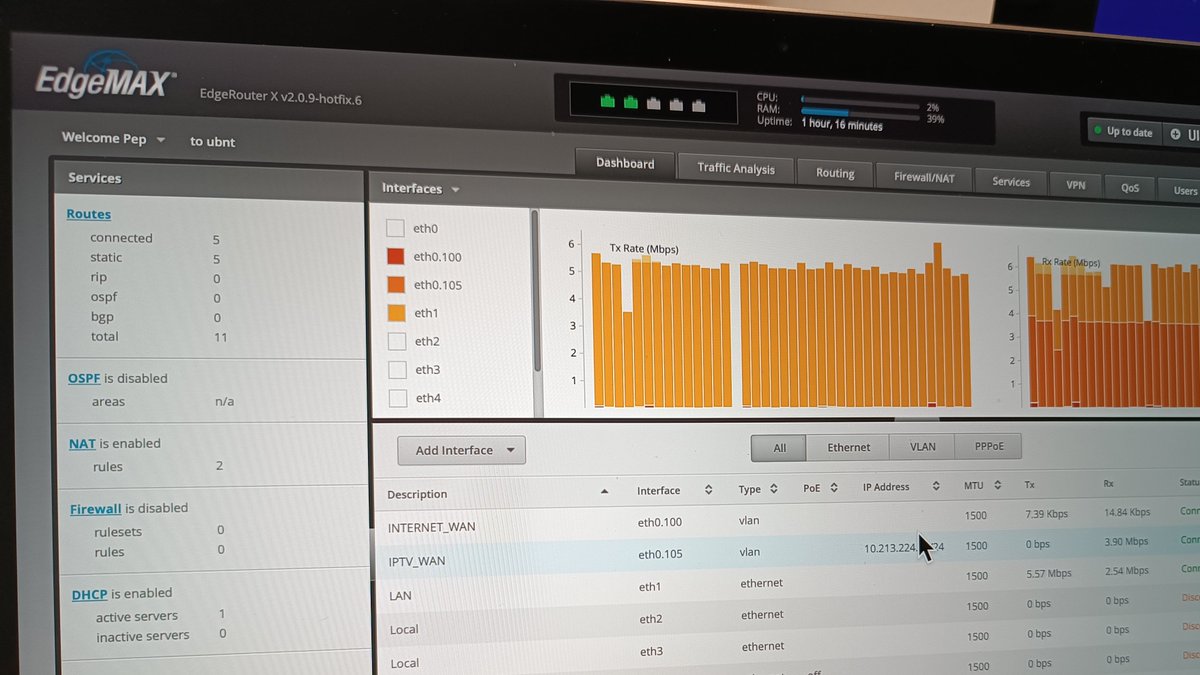Click the 5.57 Mbps Tx value
The image size is (1200, 675).
(x=1048, y=574)
